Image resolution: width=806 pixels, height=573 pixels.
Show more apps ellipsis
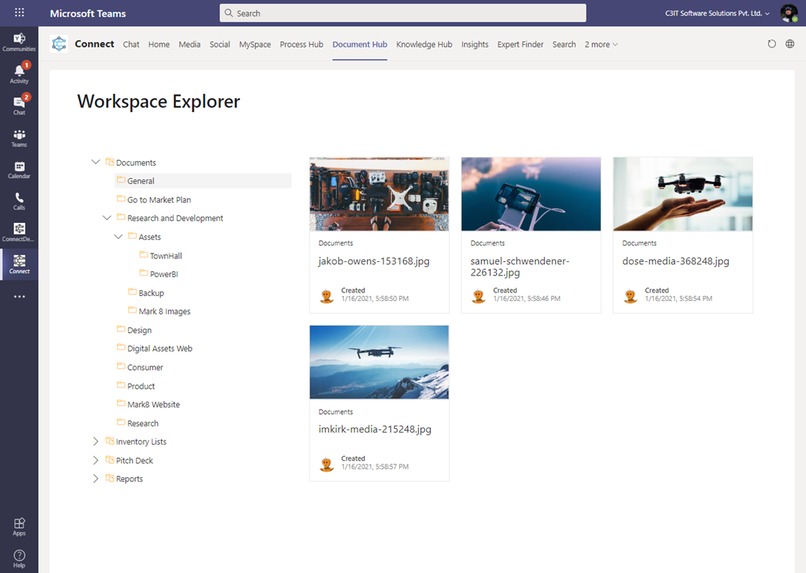19,297
